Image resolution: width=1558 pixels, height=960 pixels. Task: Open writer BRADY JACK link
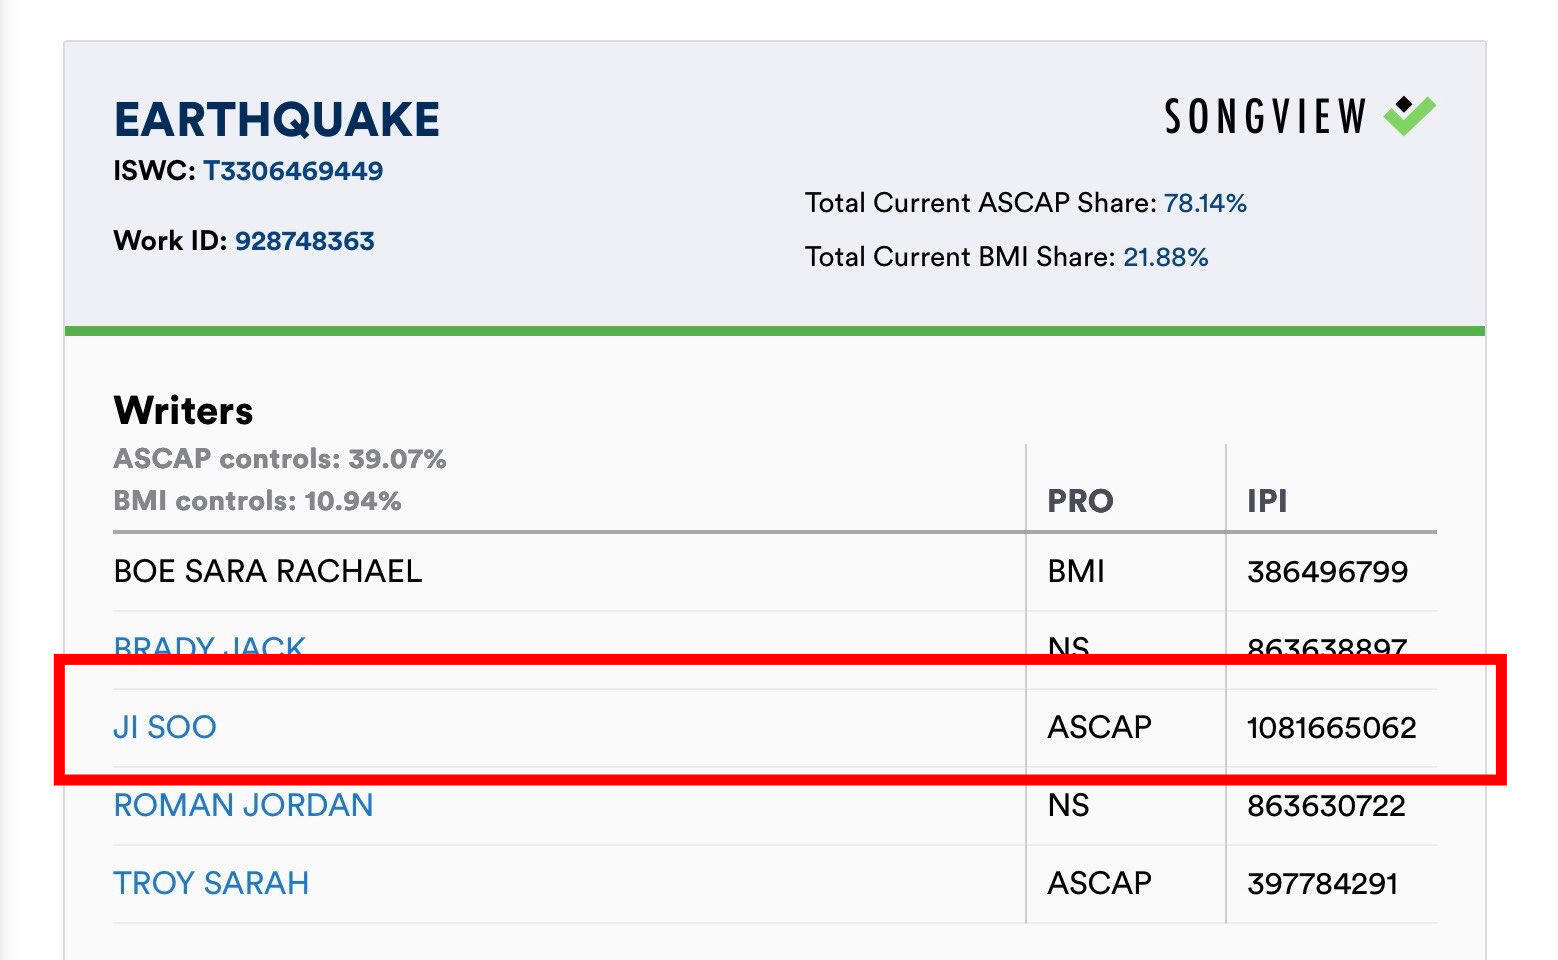point(209,645)
